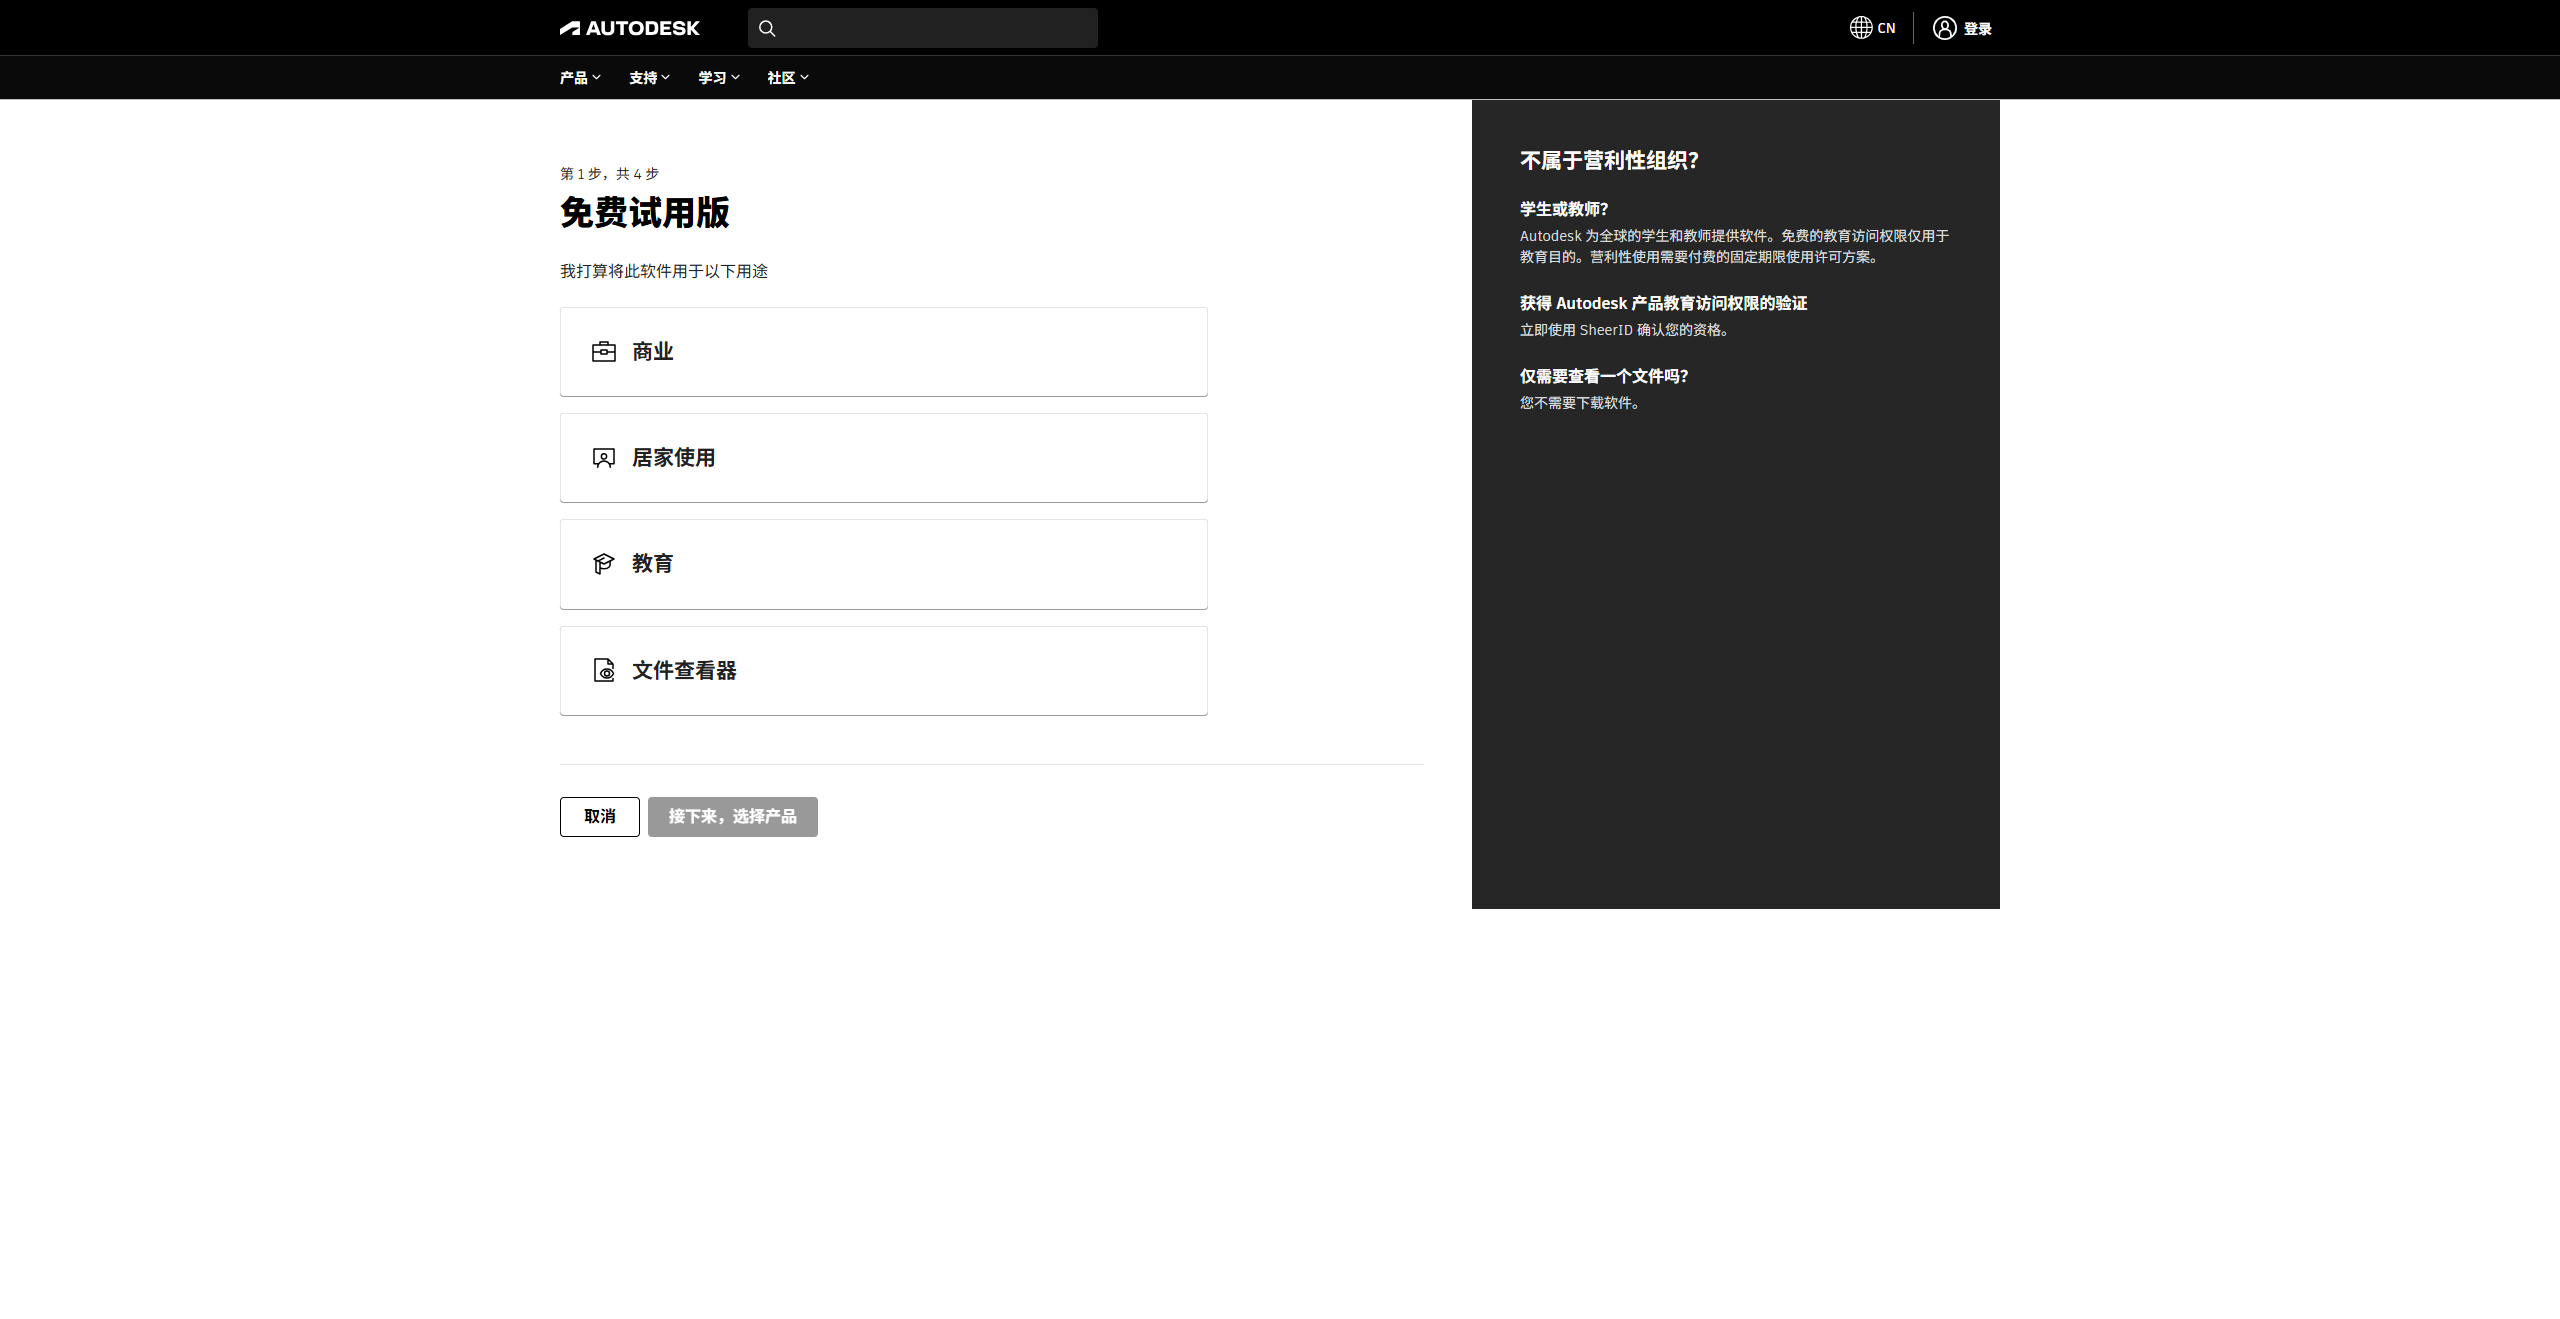
Task: Click the 登录 sign-in link
Action: 1976,27
